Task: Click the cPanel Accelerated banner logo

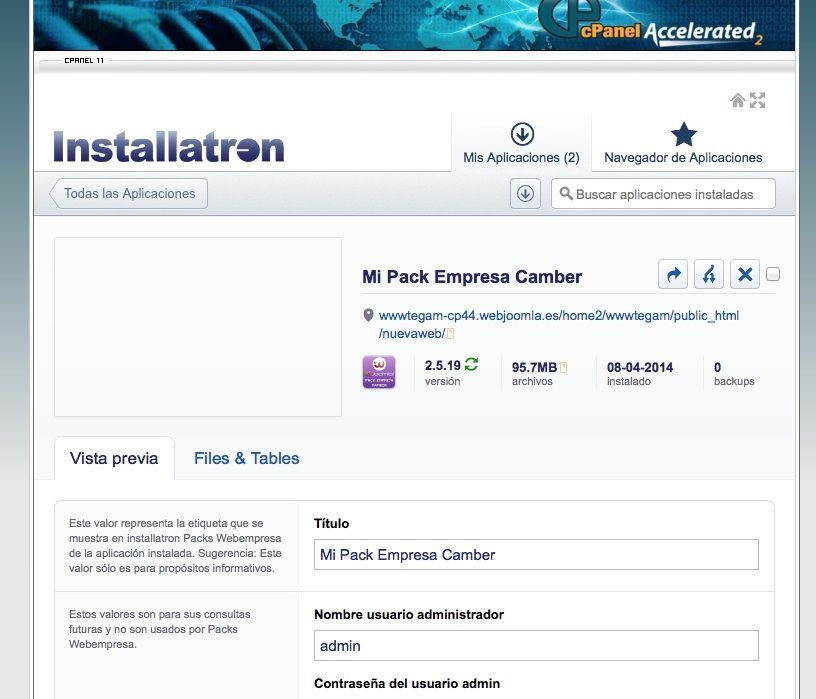Action: coord(651,23)
